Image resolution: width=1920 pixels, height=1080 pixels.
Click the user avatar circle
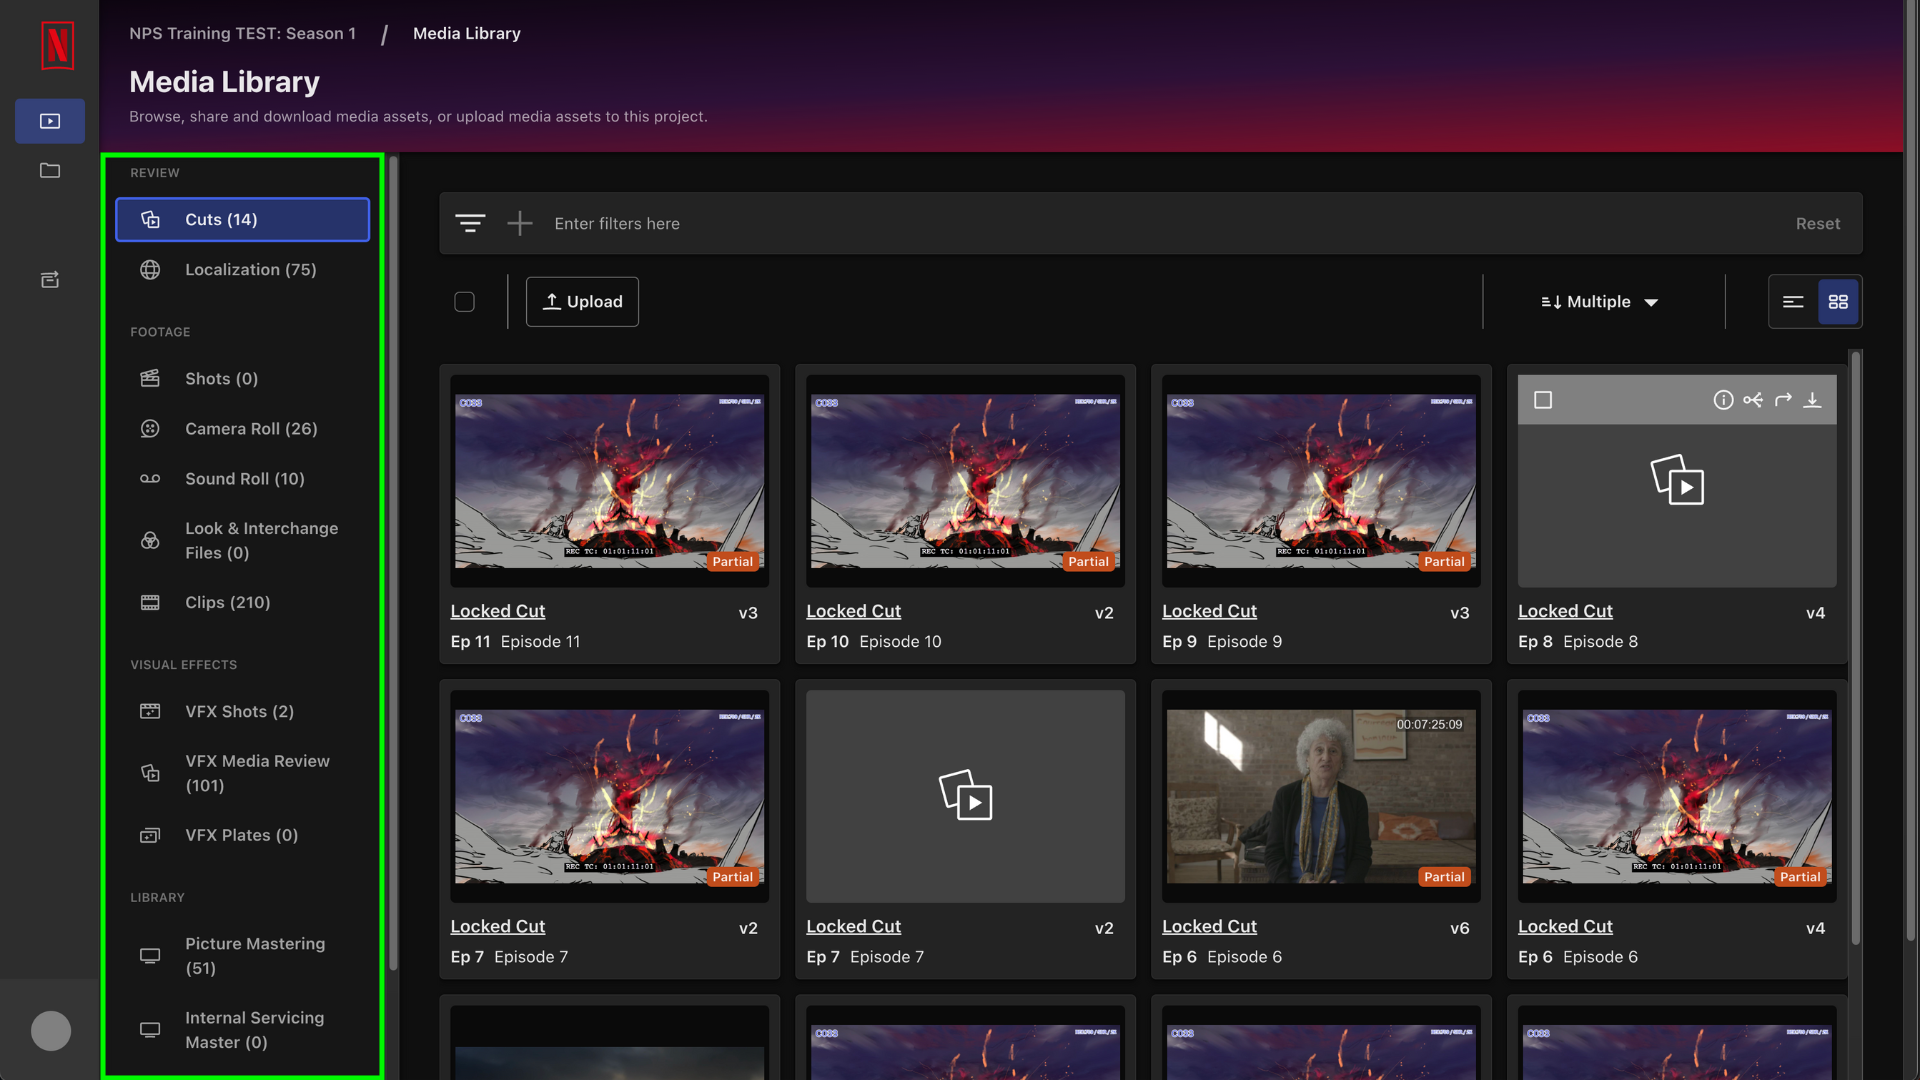51,1031
